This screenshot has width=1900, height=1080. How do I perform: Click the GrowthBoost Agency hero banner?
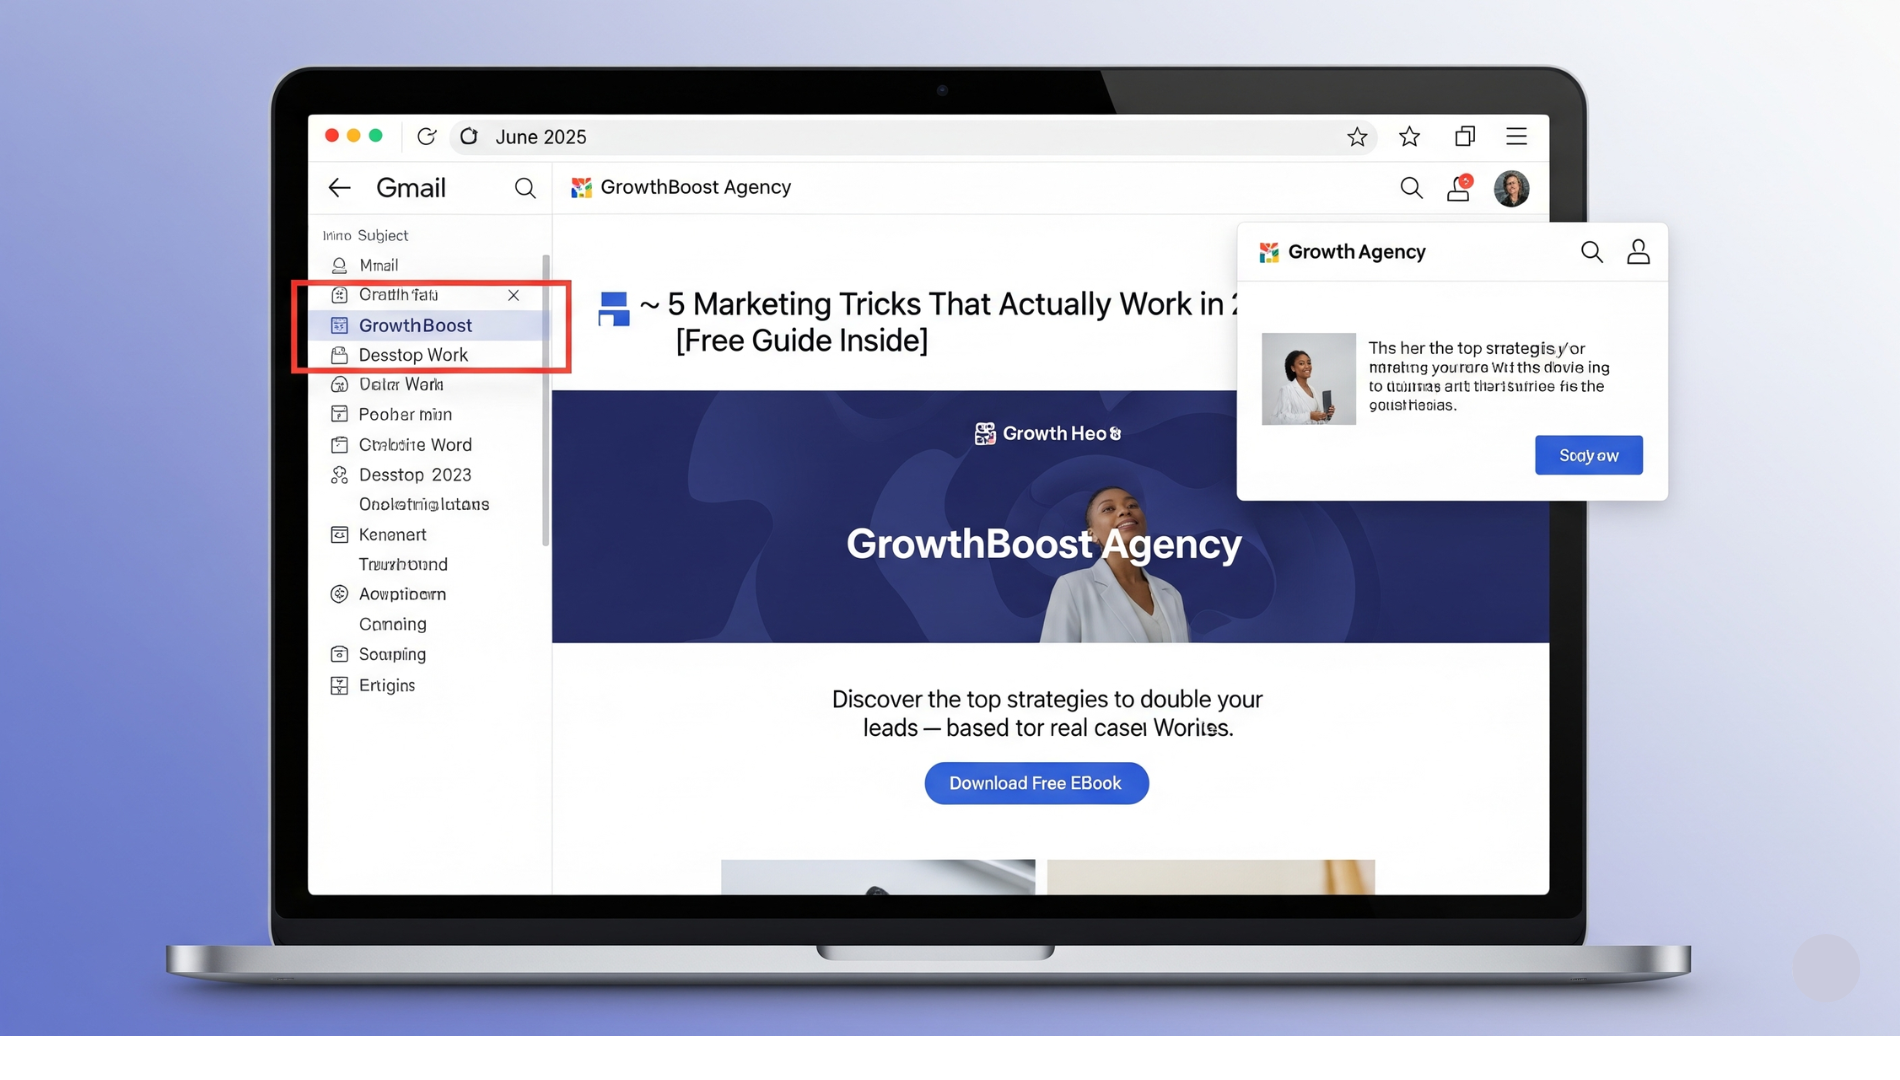(1050, 516)
